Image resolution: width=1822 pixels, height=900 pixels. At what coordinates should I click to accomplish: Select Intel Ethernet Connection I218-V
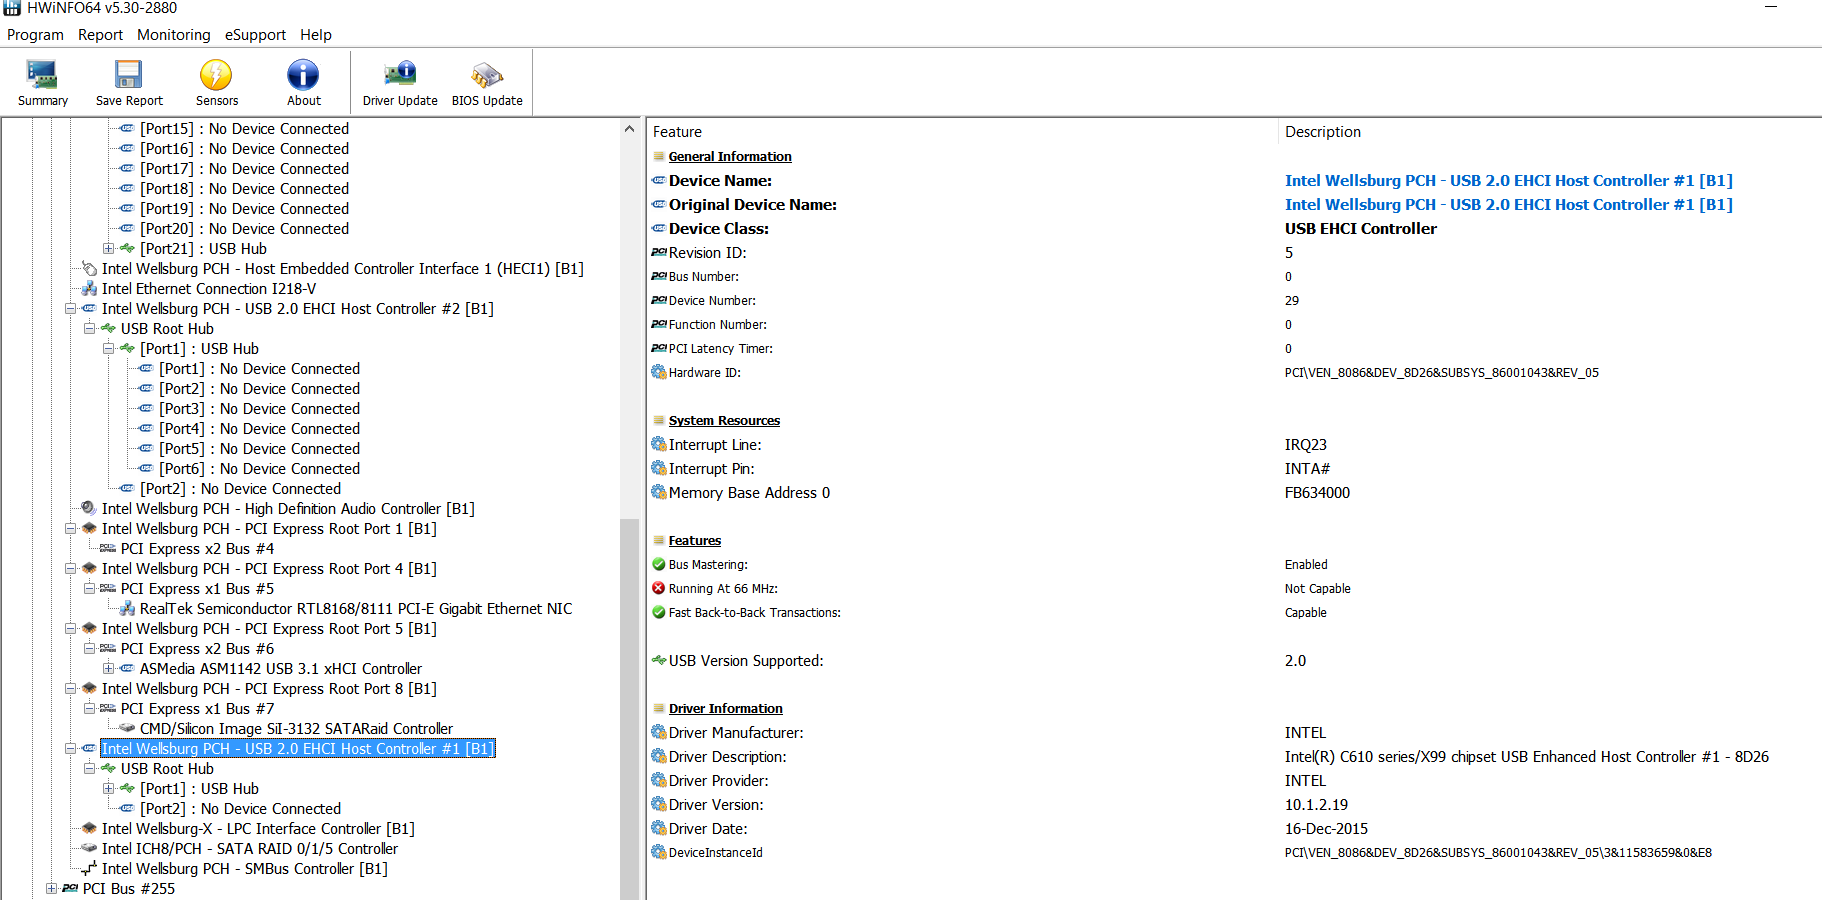(x=209, y=289)
